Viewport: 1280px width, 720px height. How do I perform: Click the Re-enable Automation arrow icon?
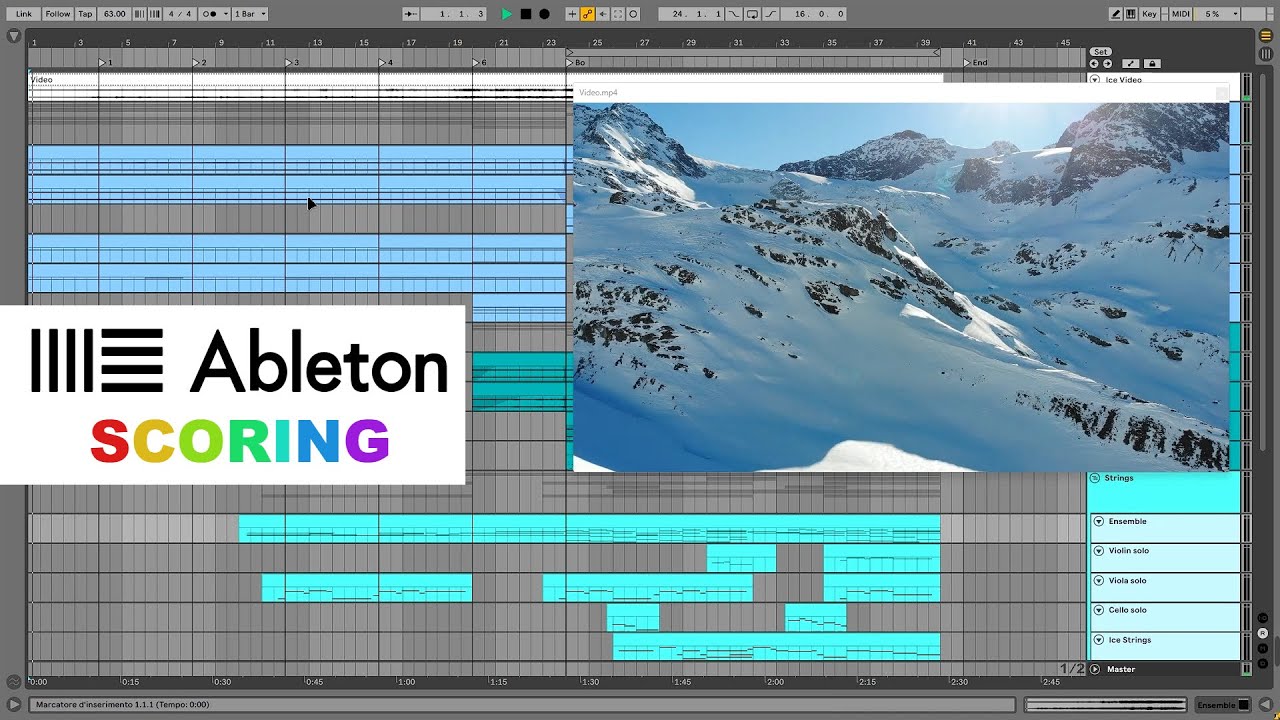602,14
